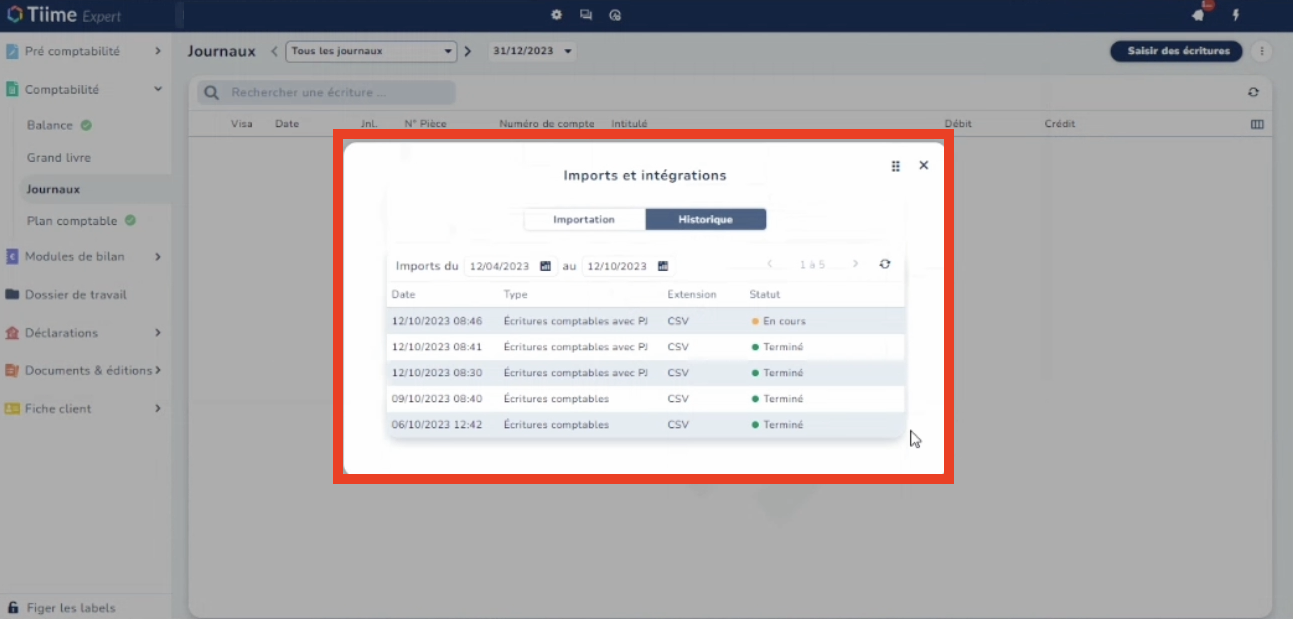Viewport: 1293px width, 619px height.
Task: Click the columns layout icon beside Crédit
Action: pos(1257,124)
